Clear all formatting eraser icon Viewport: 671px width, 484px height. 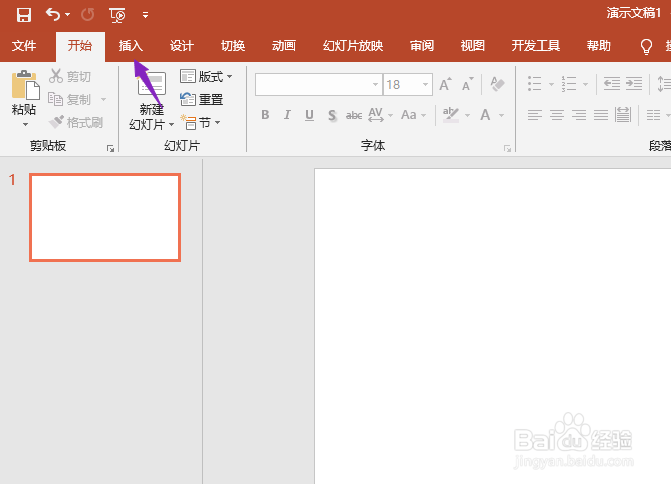click(x=497, y=84)
